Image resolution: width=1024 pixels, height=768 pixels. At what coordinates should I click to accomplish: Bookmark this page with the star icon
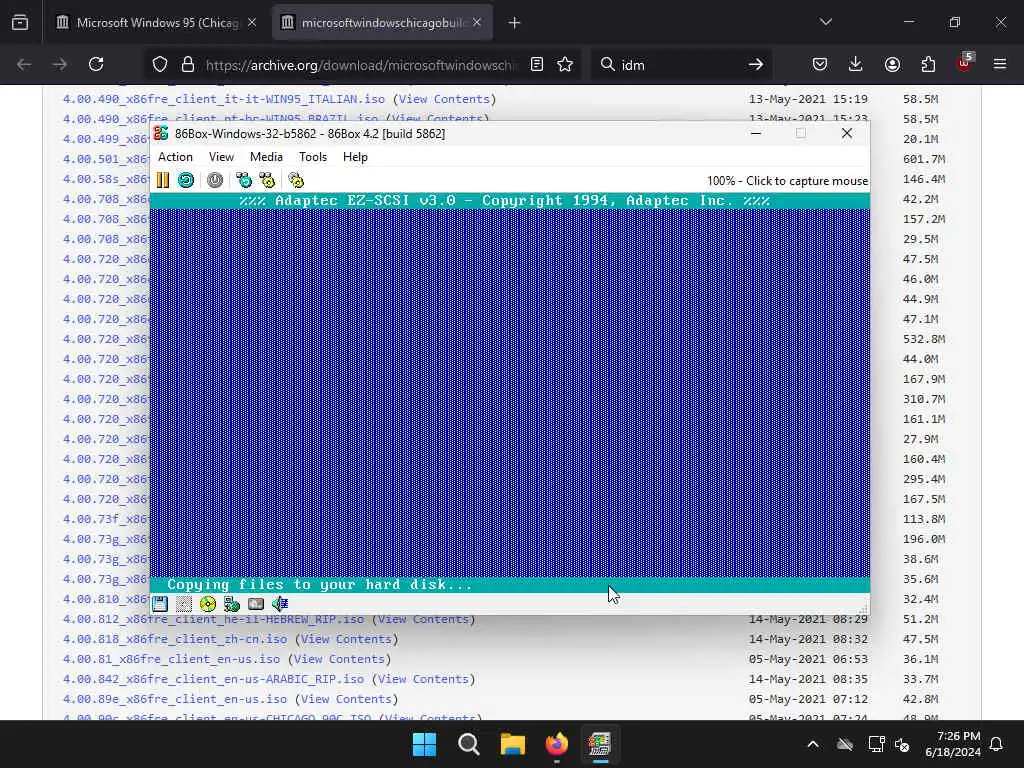pyautogui.click(x=565, y=65)
